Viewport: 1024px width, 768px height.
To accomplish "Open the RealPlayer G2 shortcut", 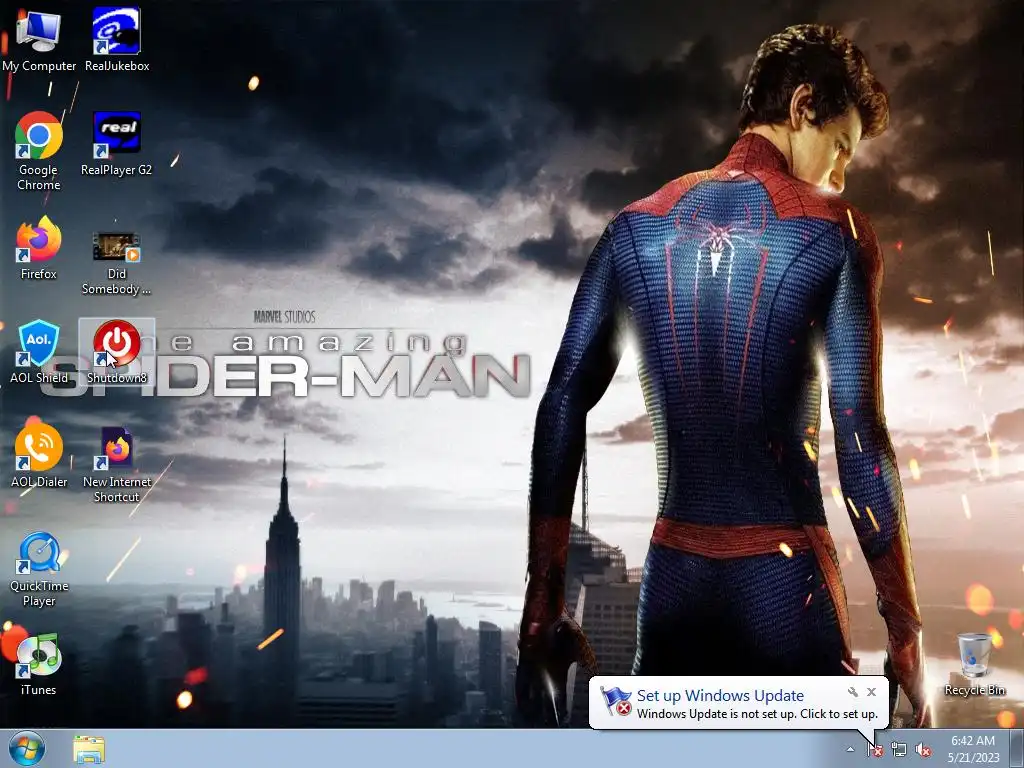I will [116, 144].
